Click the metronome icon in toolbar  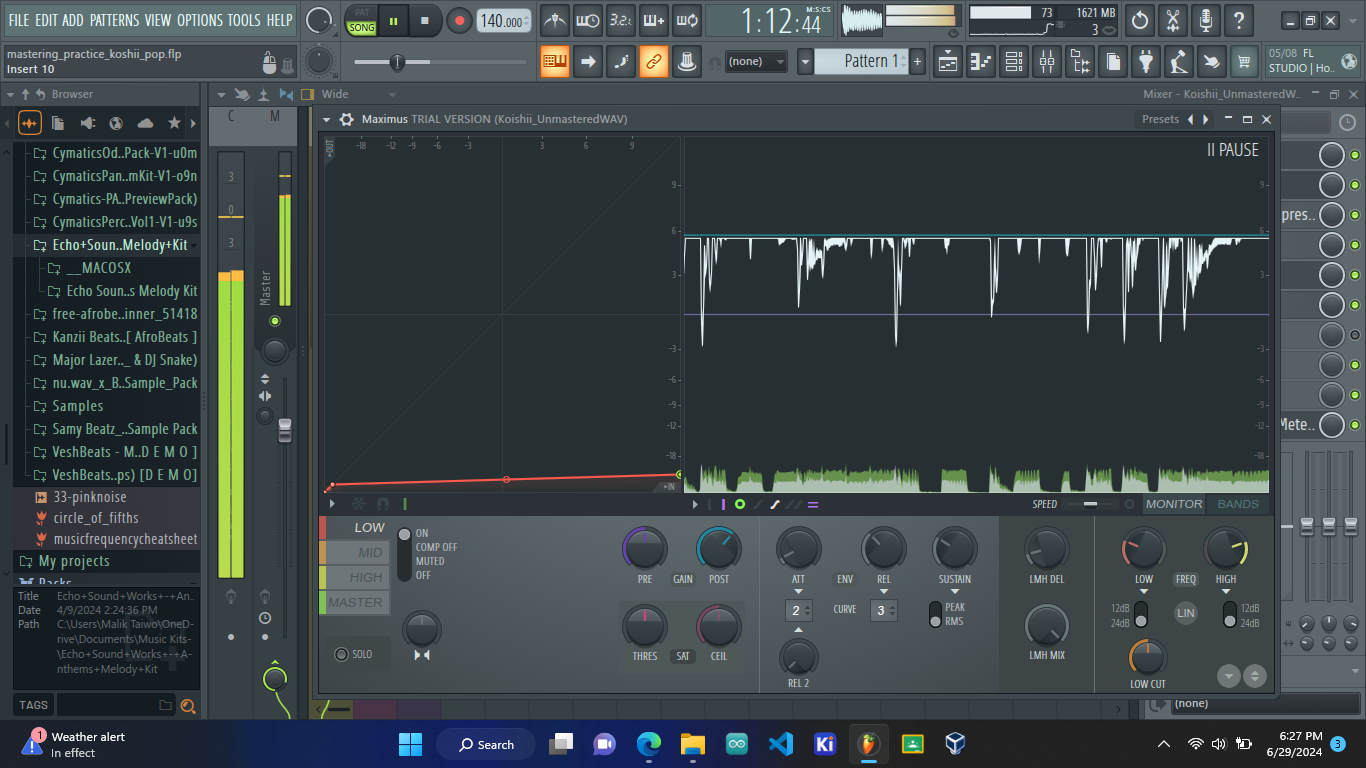coord(556,20)
